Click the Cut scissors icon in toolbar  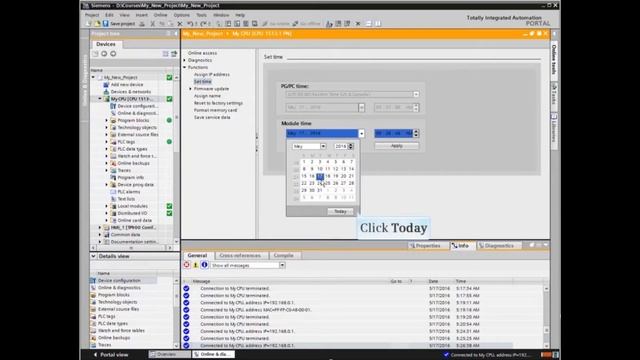click(153, 24)
